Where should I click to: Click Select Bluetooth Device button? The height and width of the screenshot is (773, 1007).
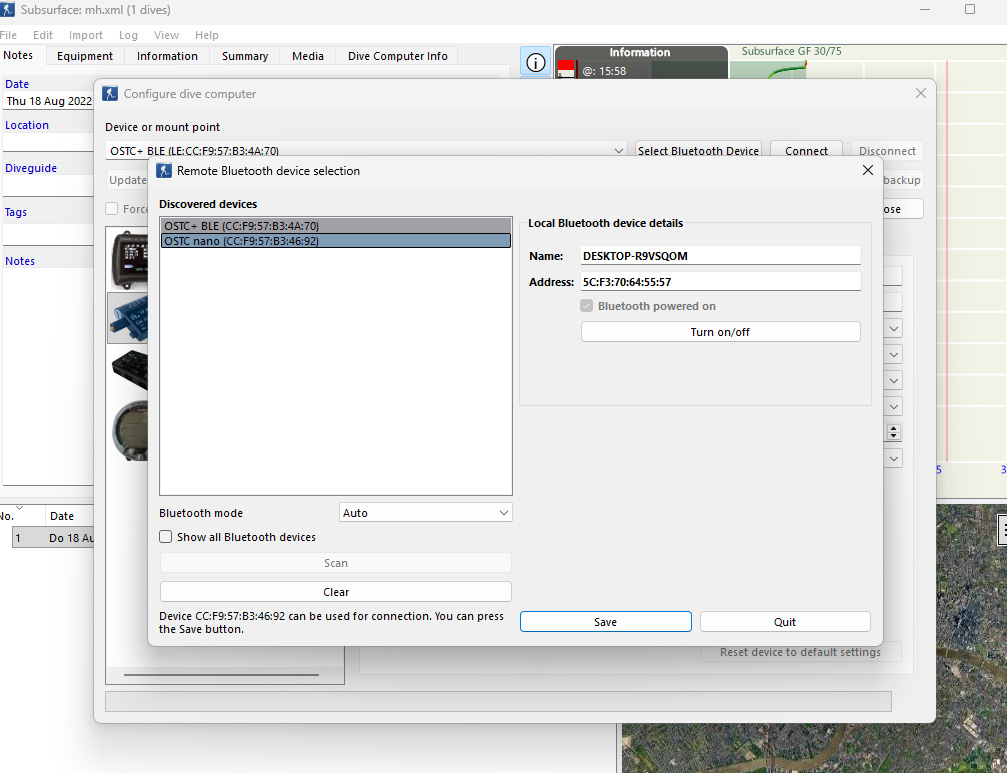pos(698,150)
